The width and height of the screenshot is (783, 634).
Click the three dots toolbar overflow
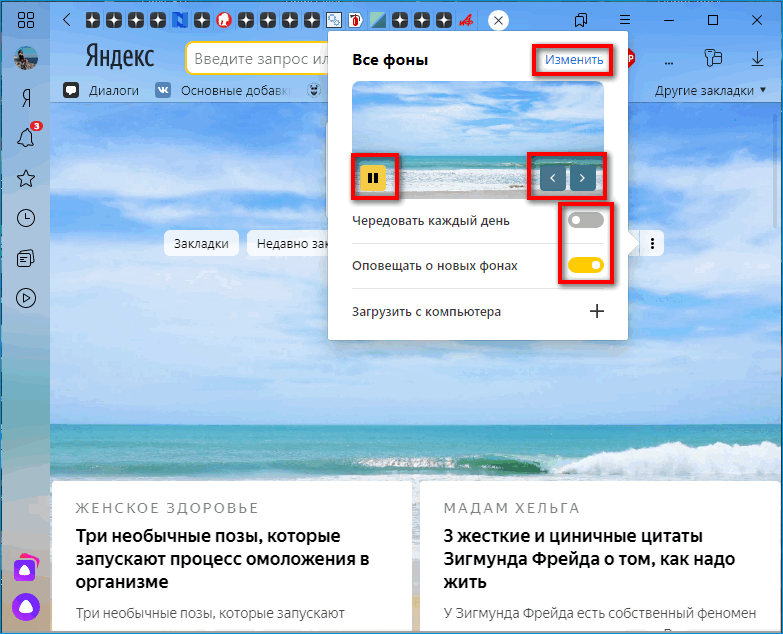[669, 63]
